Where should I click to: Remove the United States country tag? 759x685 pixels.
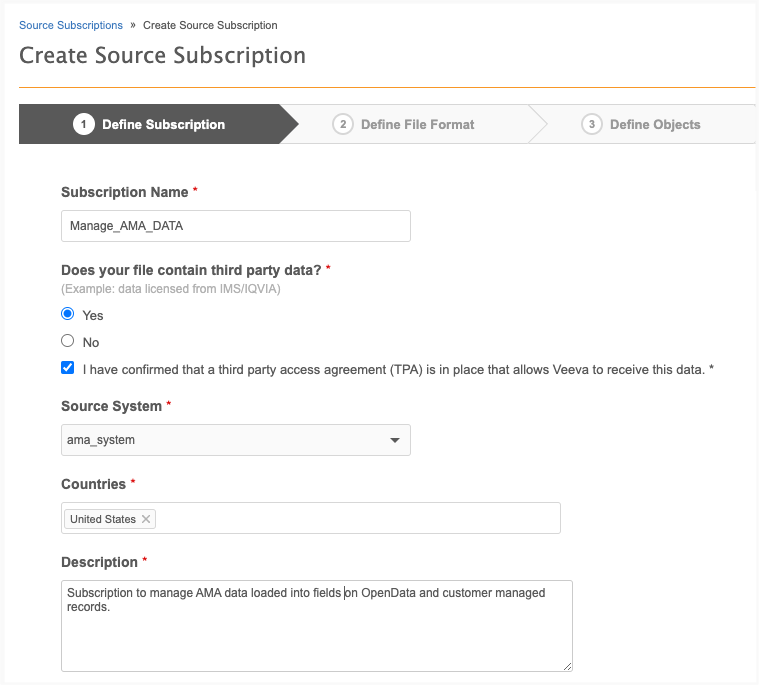coord(146,519)
